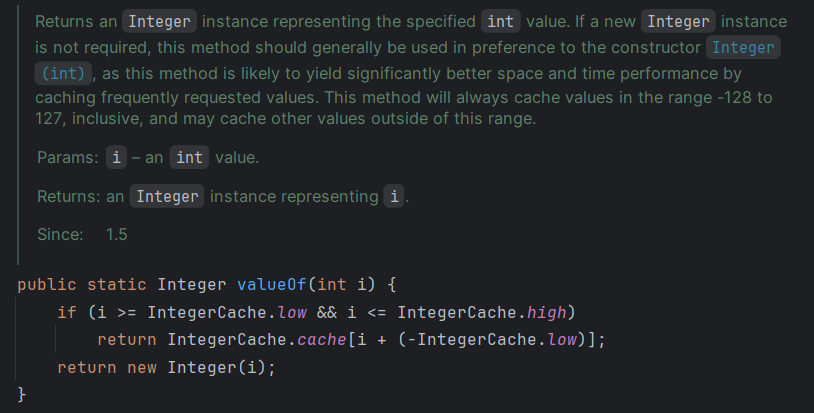This screenshot has height=413, width=814.
Task: Click the 'Integer' return type before valueOf
Action: 192,284
